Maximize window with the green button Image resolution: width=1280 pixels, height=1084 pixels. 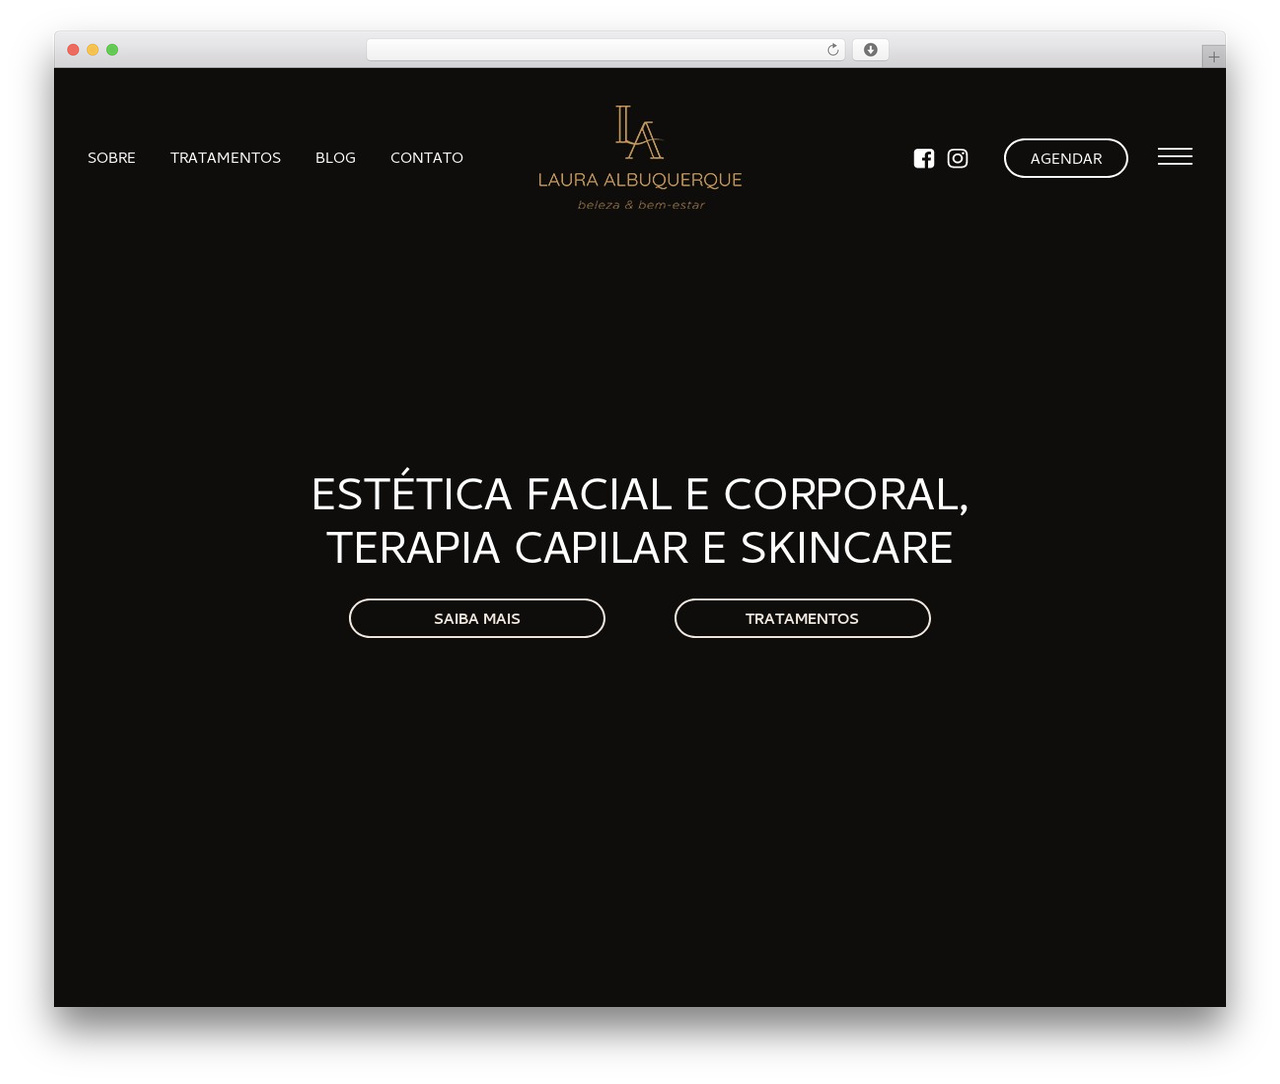112,50
